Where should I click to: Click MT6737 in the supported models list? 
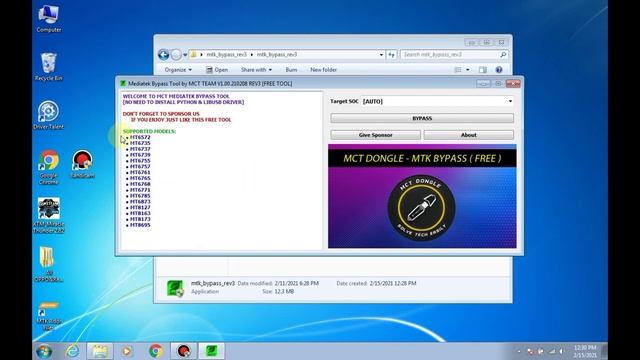tap(140, 149)
